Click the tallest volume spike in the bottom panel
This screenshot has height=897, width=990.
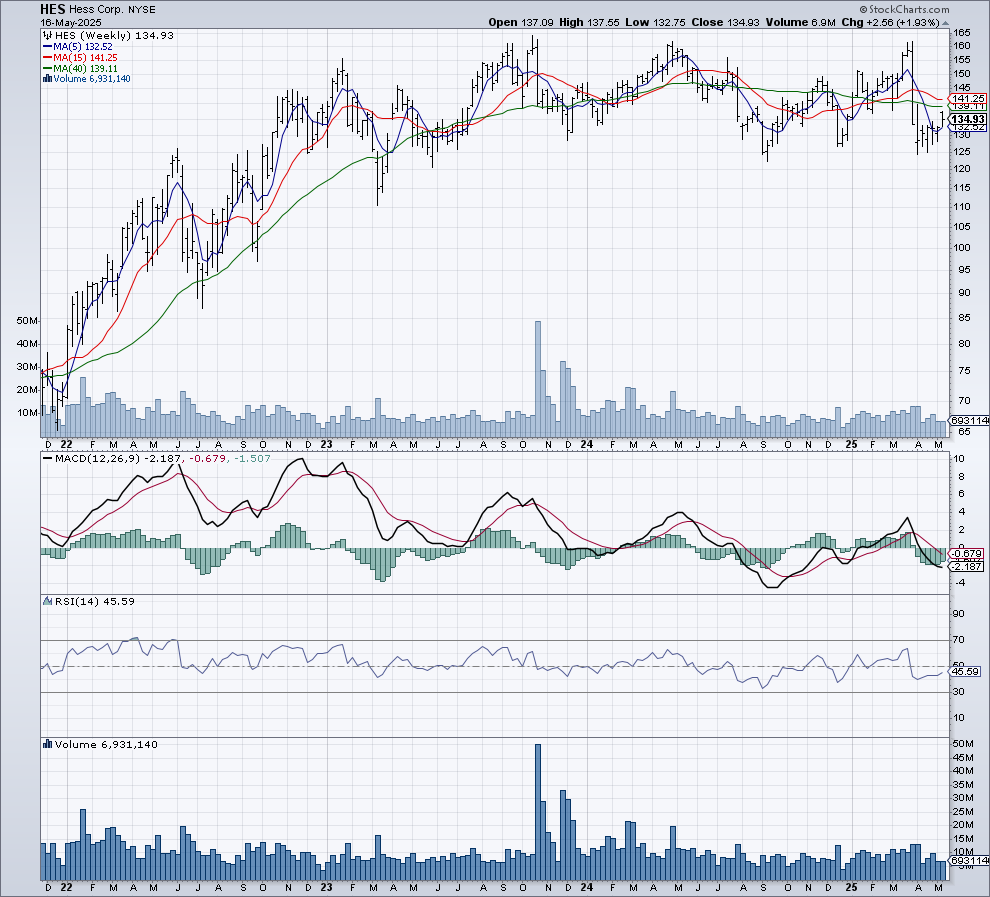pyautogui.click(x=538, y=812)
